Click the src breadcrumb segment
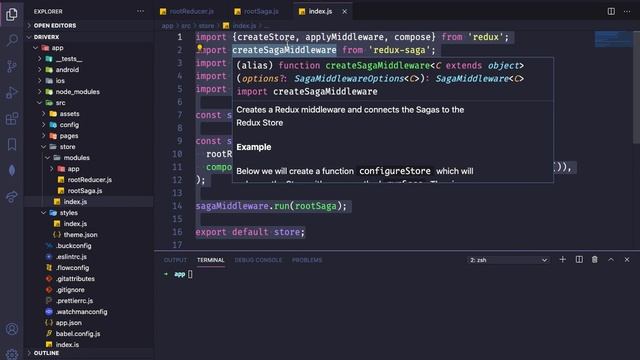640x360 pixels. [x=186, y=26]
